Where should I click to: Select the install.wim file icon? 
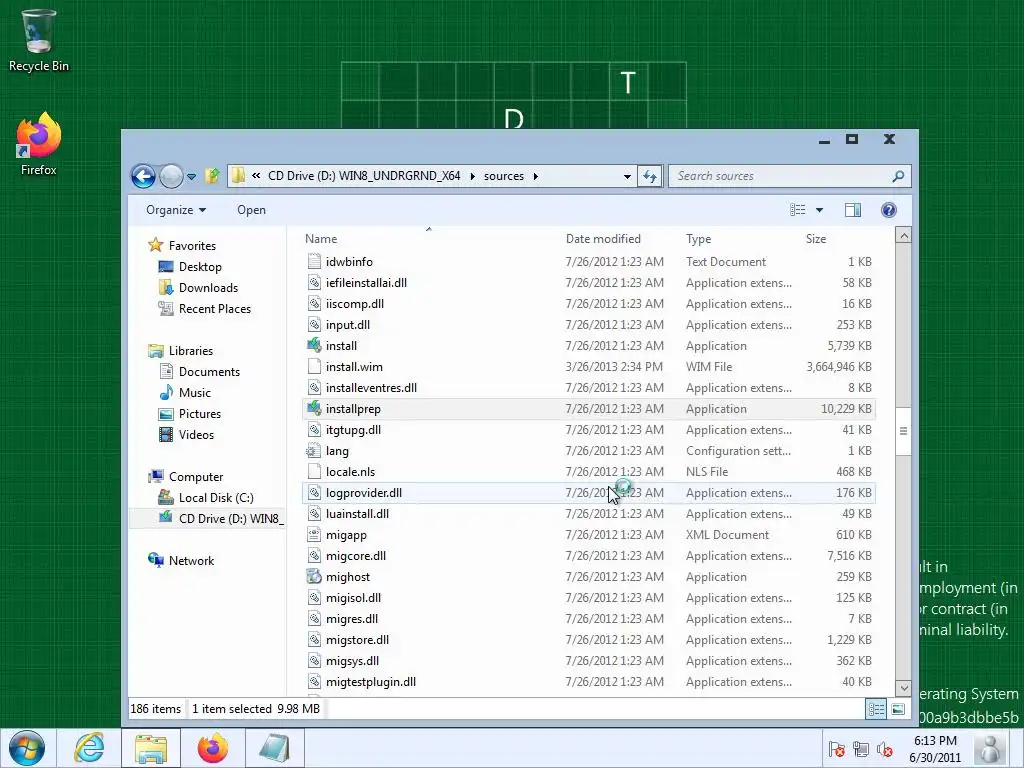[x=314, y=366]
